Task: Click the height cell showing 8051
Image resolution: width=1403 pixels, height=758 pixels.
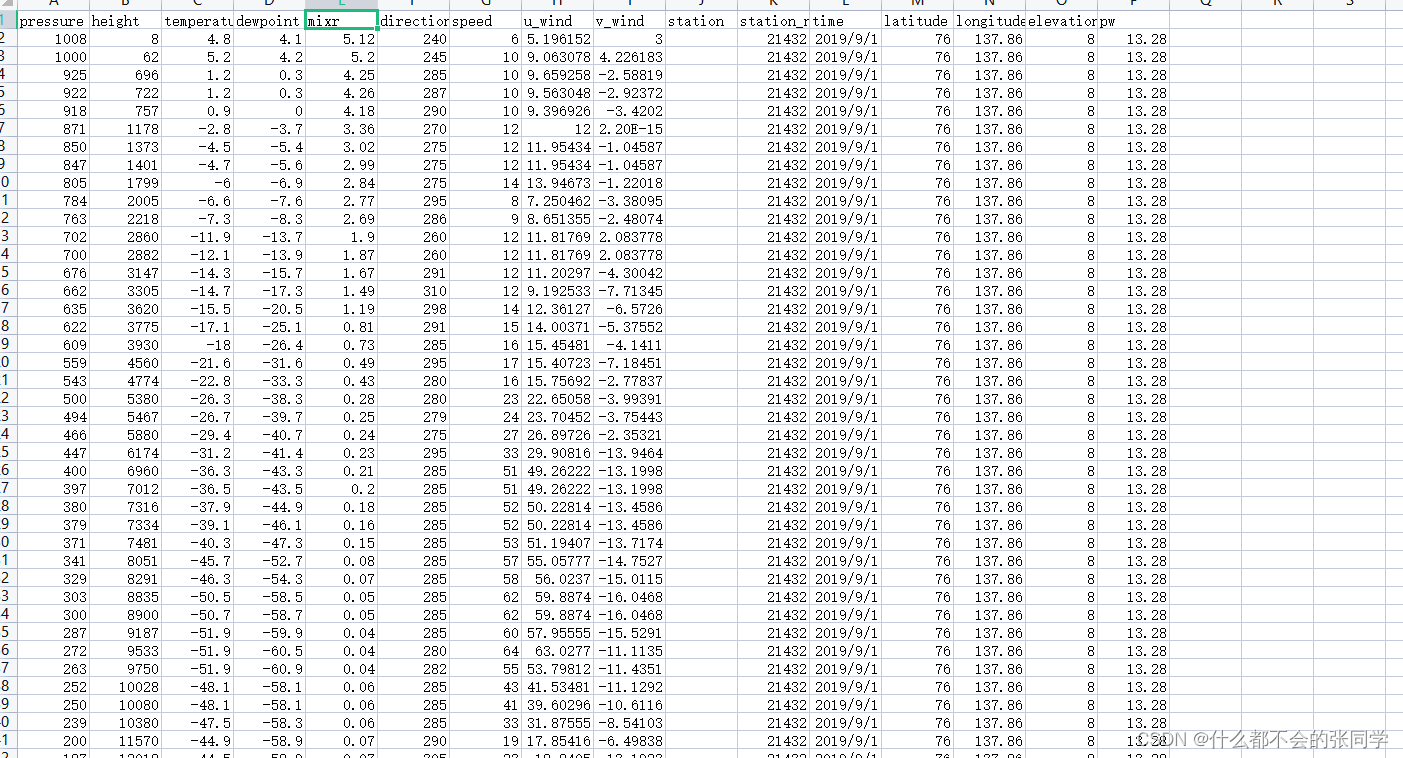Action: coord(125,561)
